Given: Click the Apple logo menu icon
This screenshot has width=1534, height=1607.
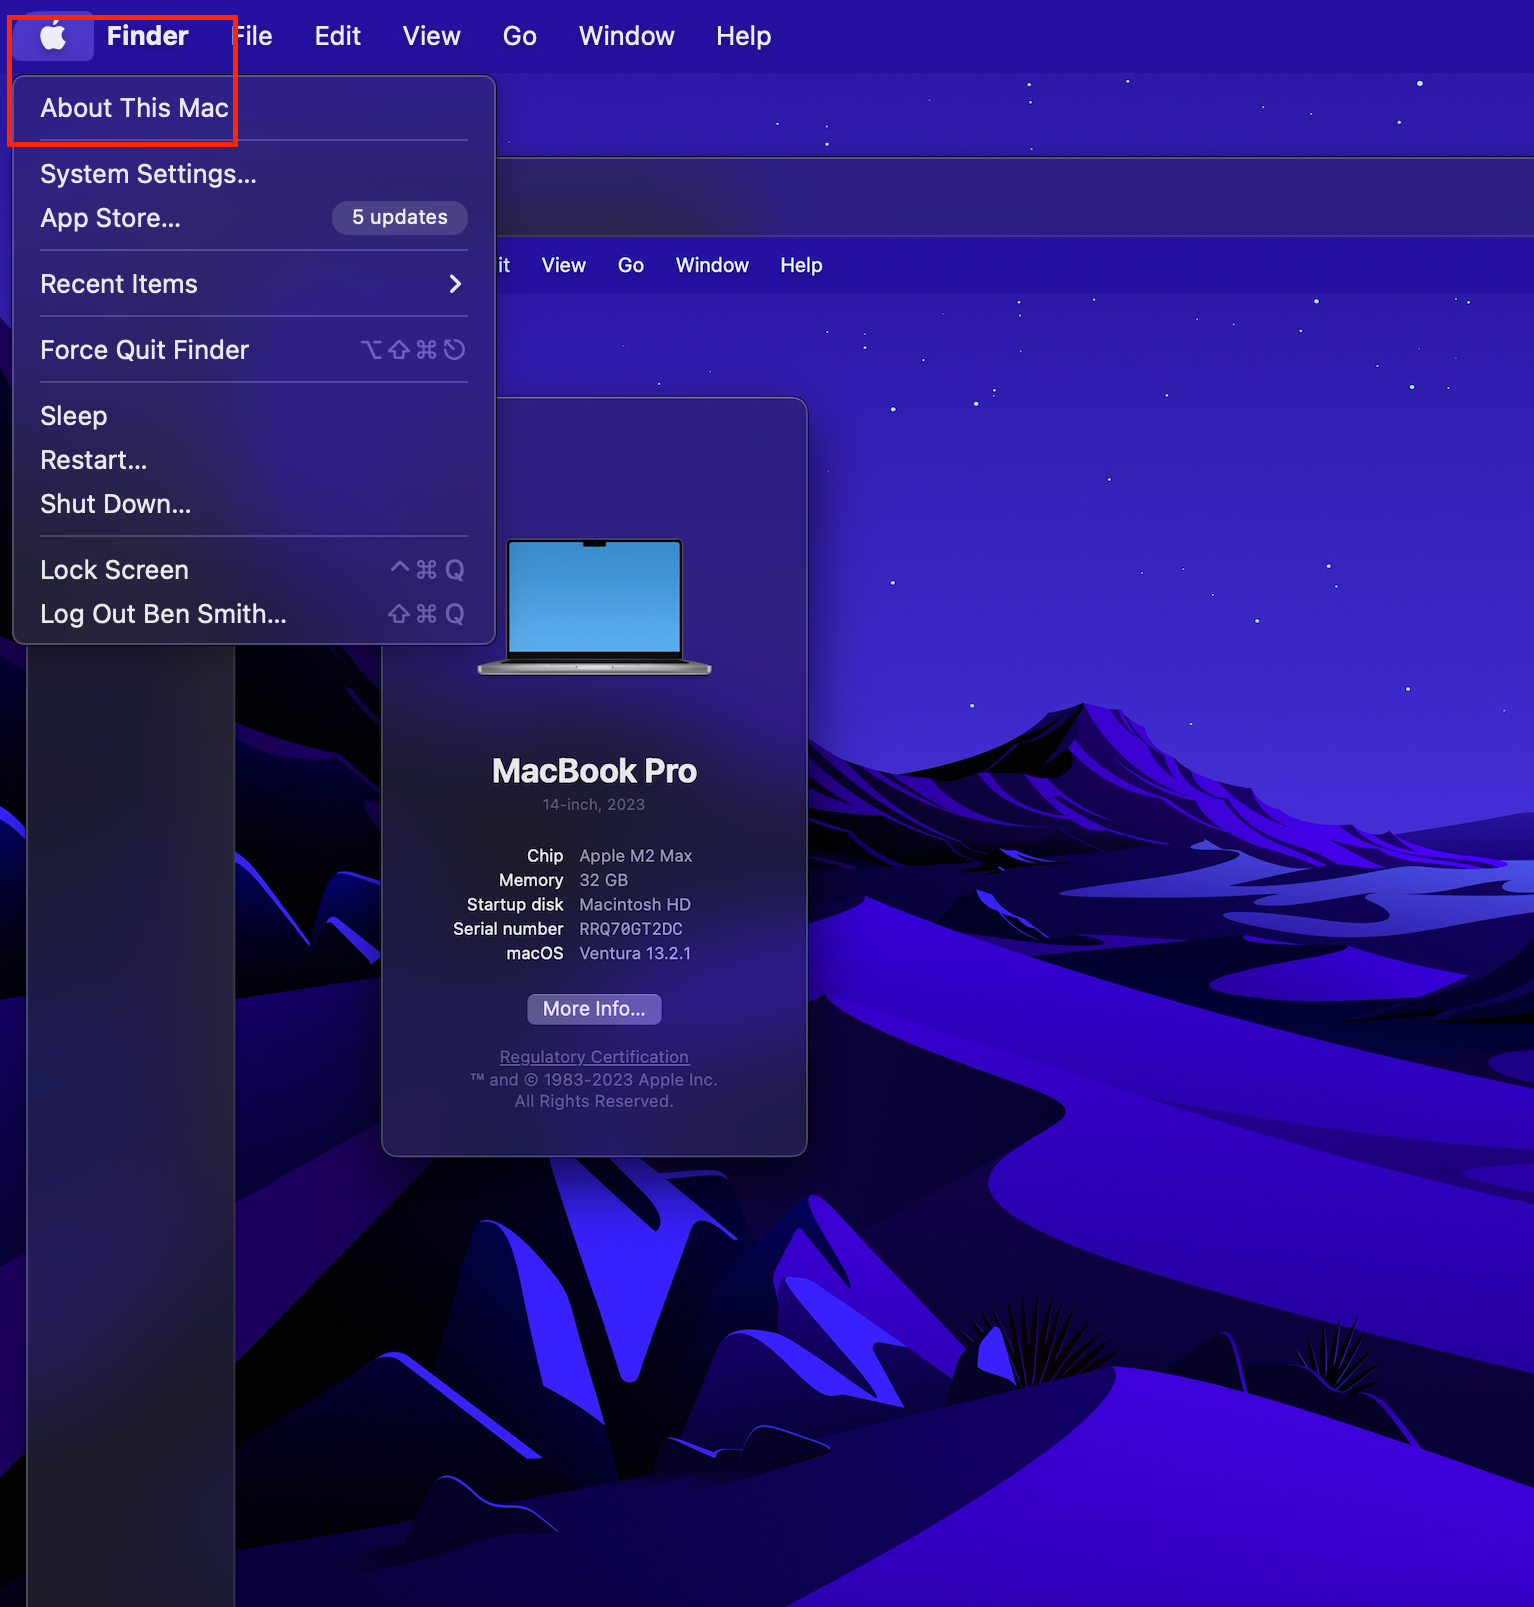Looking at the screenshot, I should point(53,36).
